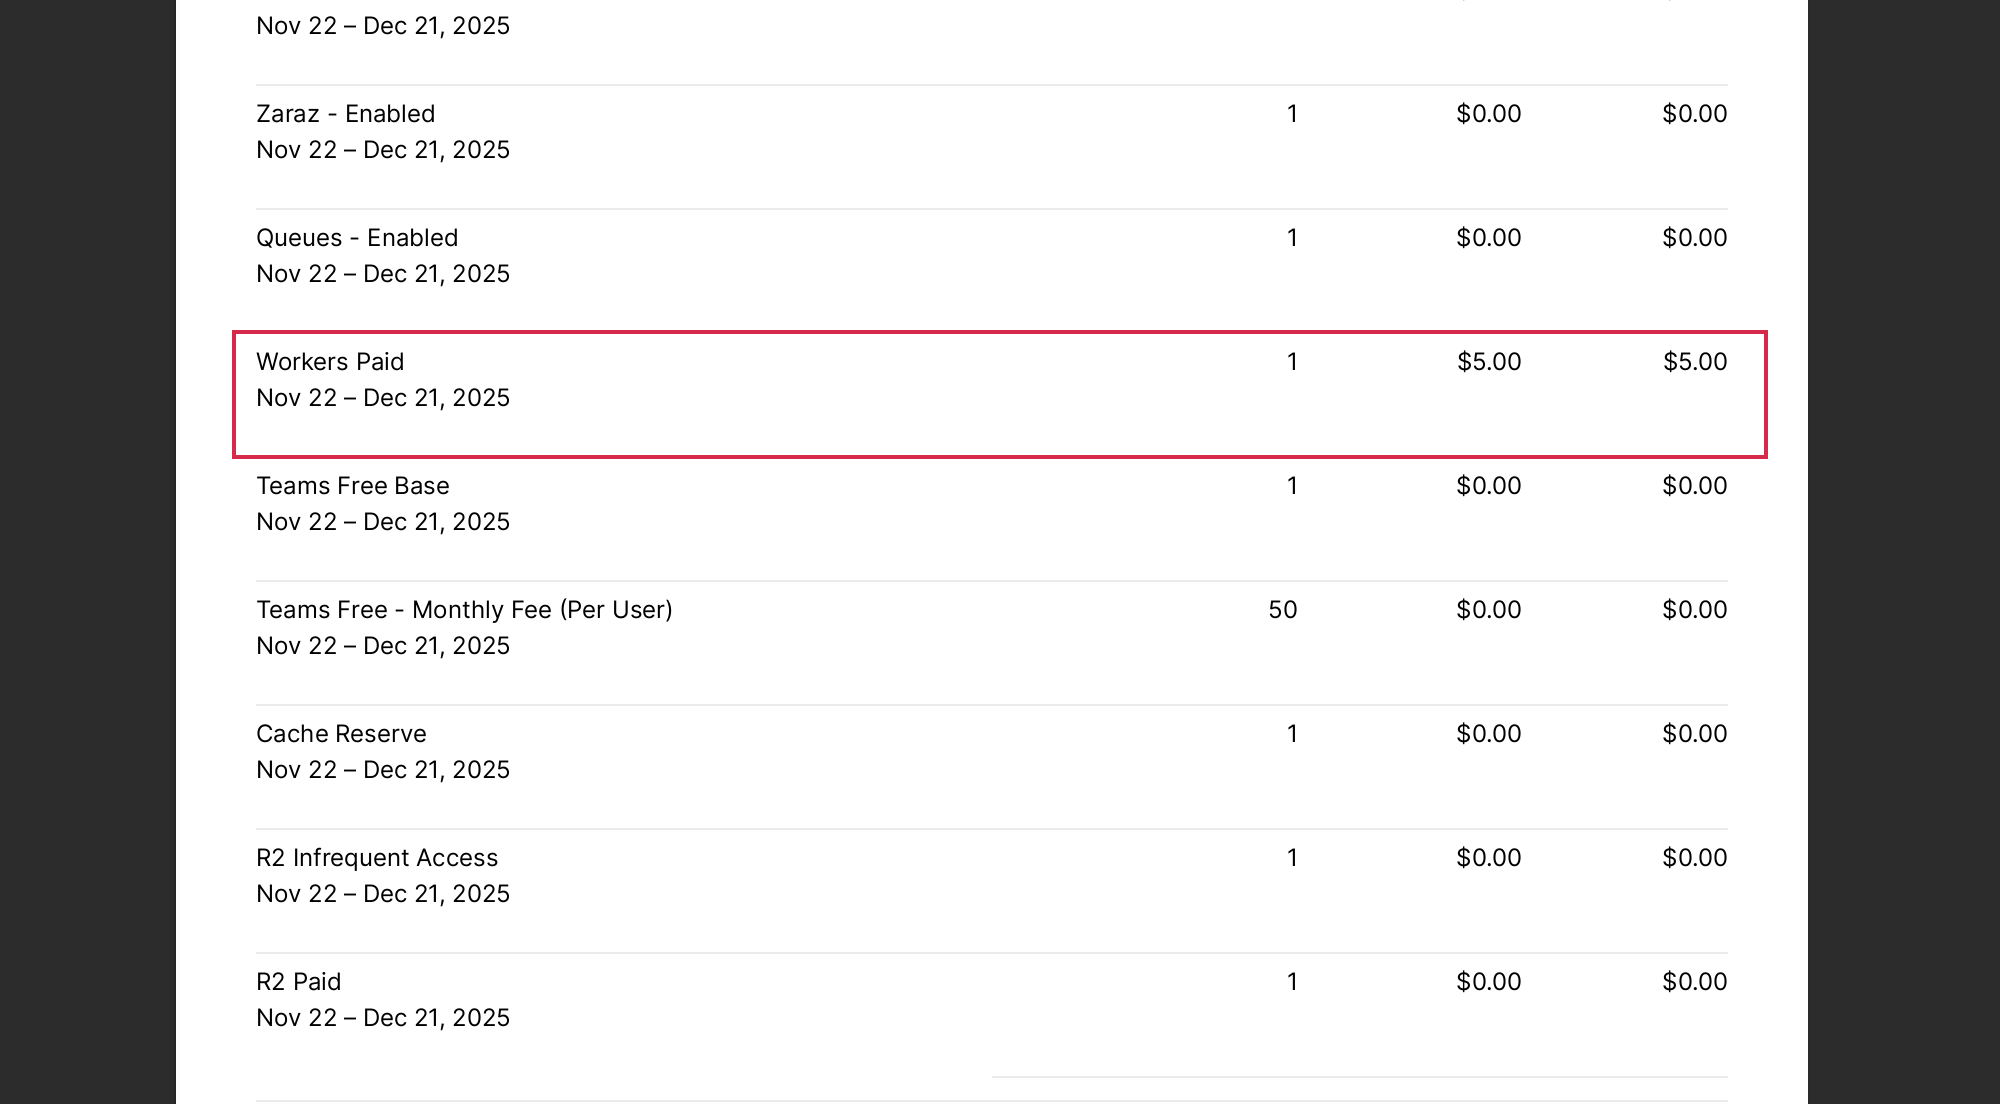
Task: Click the rightmost $0.00 in Zaraz row
Action: 1694,114
